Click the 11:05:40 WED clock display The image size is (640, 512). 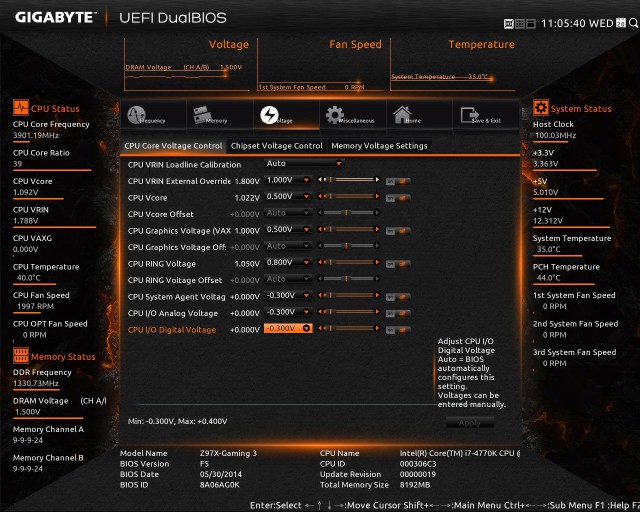pyautogui.click(x=577, y=23)
